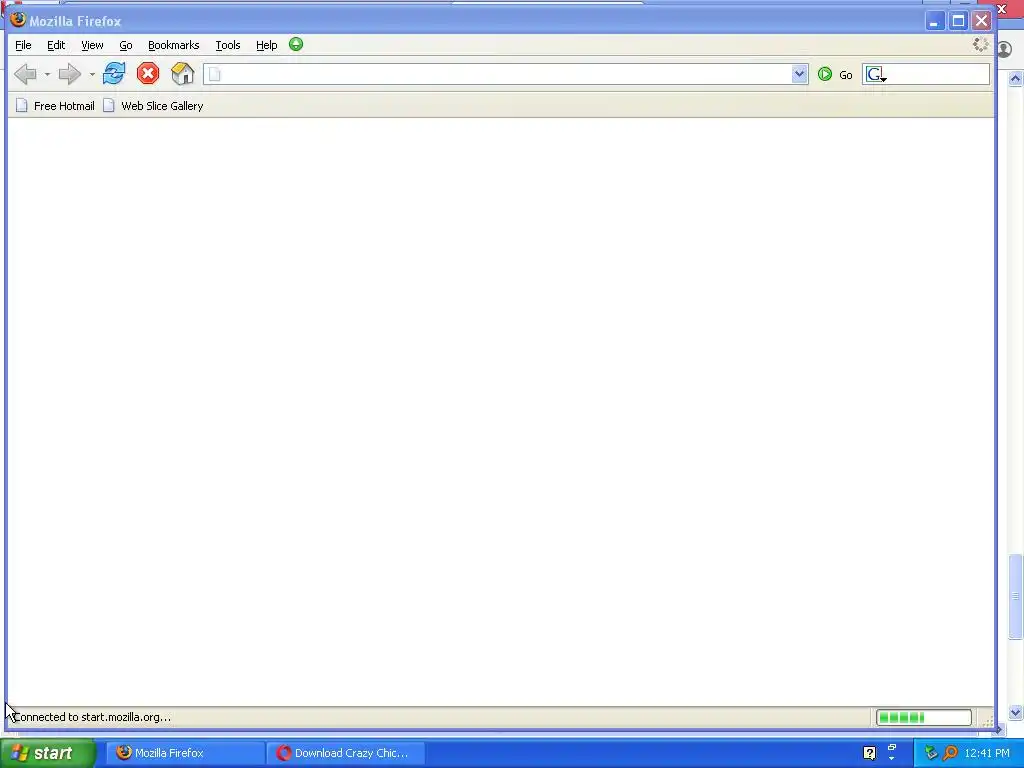This screenshot has height=768, width=1024.
Task: Click the status text 'Connected to start.mozilla.org...'
Action: [92, 717]
